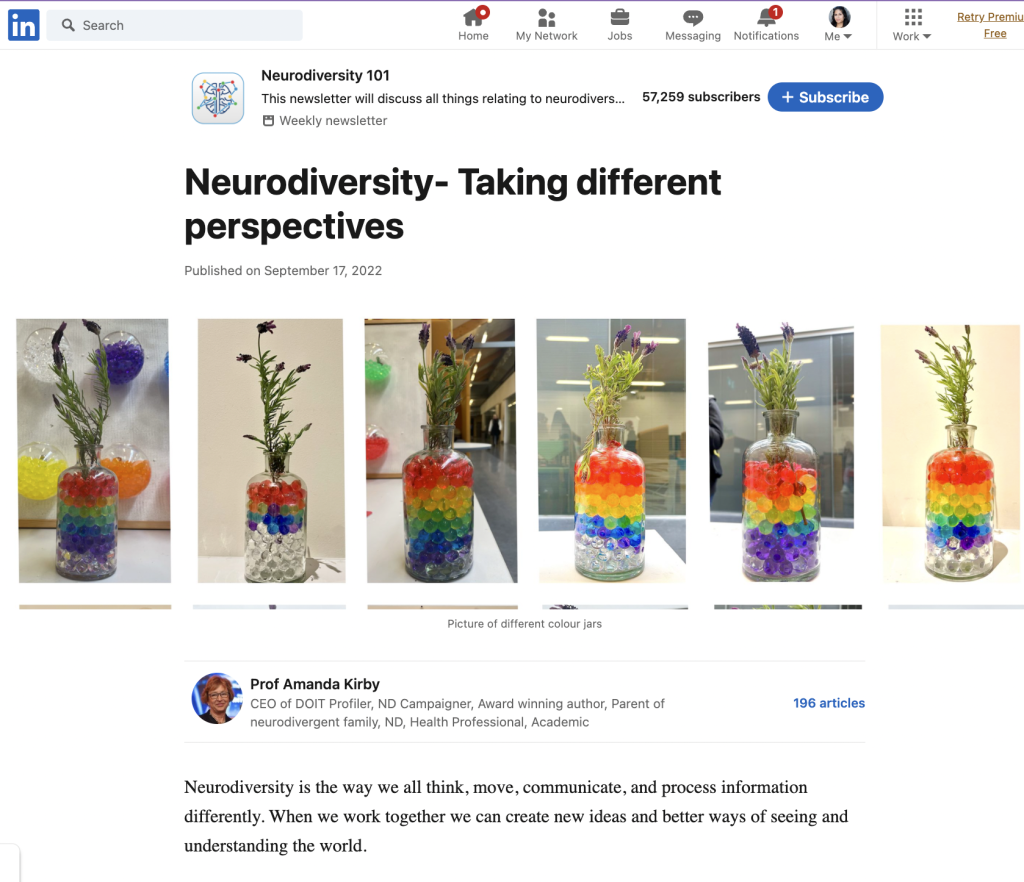Click the LinkedIn logo icon

(x=24, y=25)
